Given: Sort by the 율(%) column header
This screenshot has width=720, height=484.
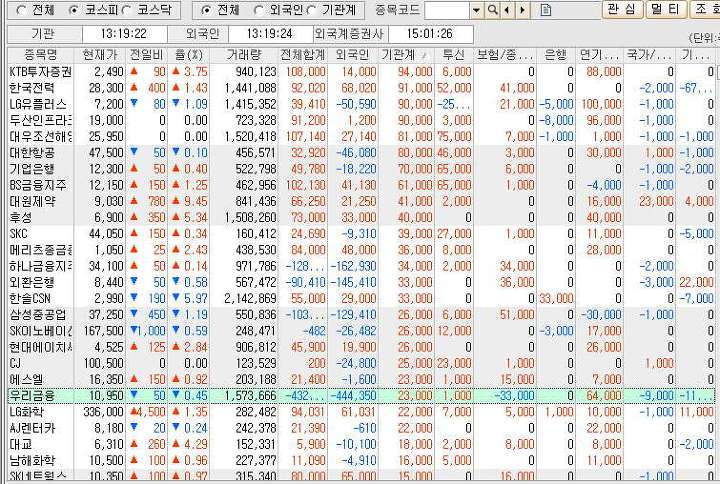Looking at the screenshot, I should (189, 55).
